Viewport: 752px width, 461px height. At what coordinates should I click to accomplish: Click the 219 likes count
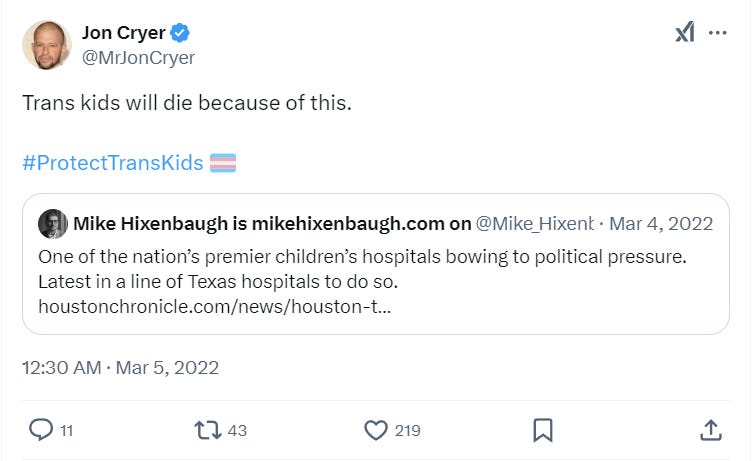coord(407,431)
